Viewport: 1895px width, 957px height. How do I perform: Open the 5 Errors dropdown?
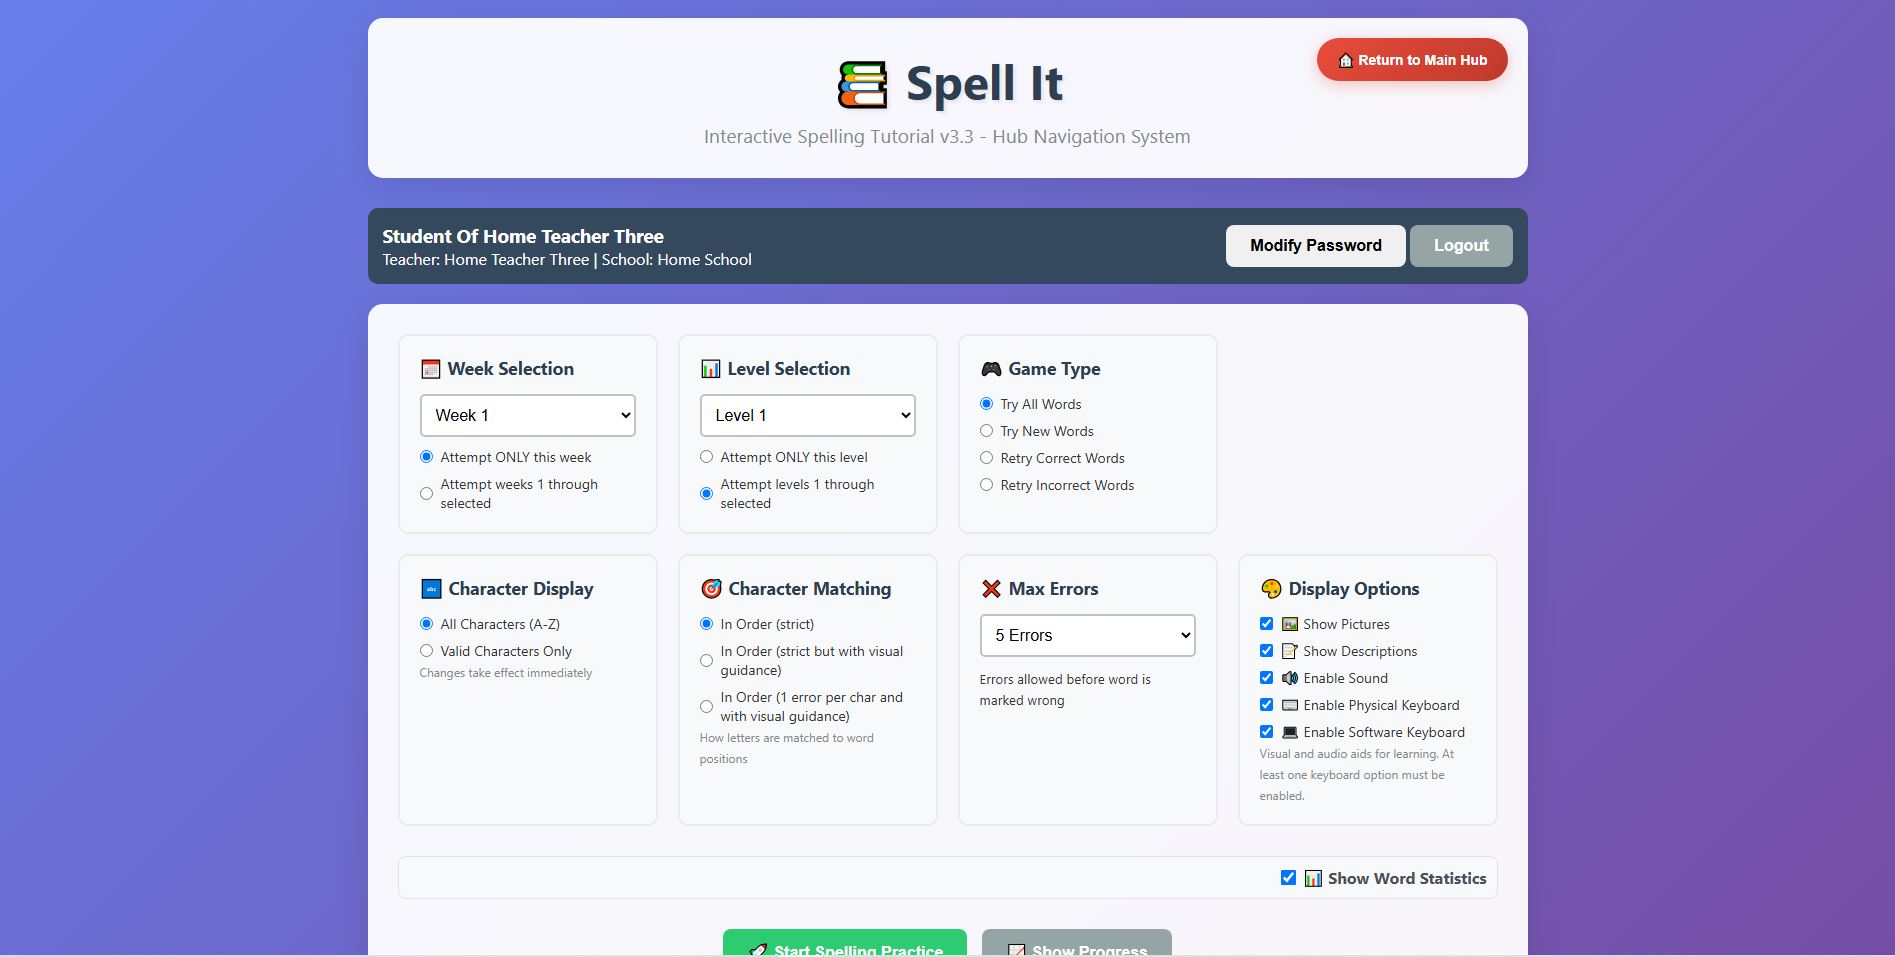tap(1087, 636)
